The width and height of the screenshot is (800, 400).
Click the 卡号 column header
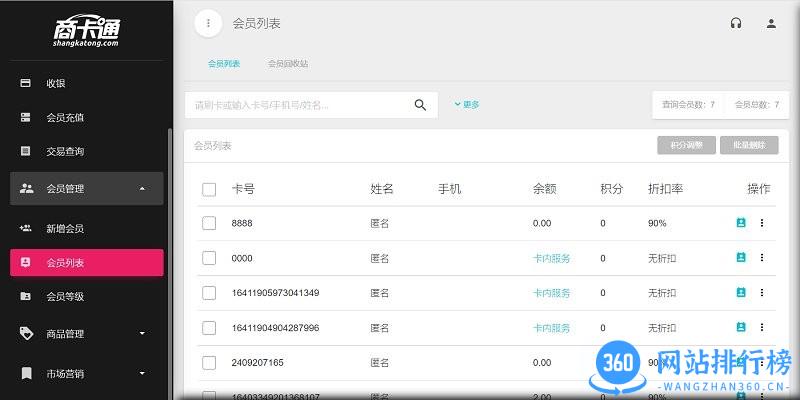point(243,189)
